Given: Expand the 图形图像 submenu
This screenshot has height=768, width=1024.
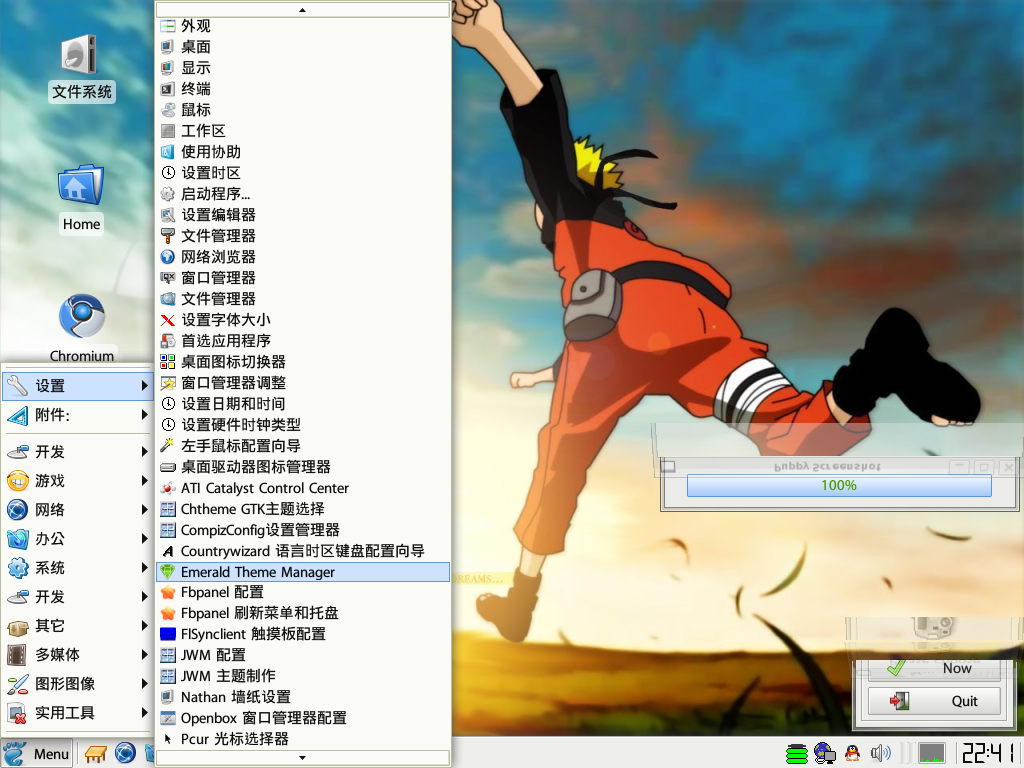Looking at the screenshot, I should tap(77, 684).
